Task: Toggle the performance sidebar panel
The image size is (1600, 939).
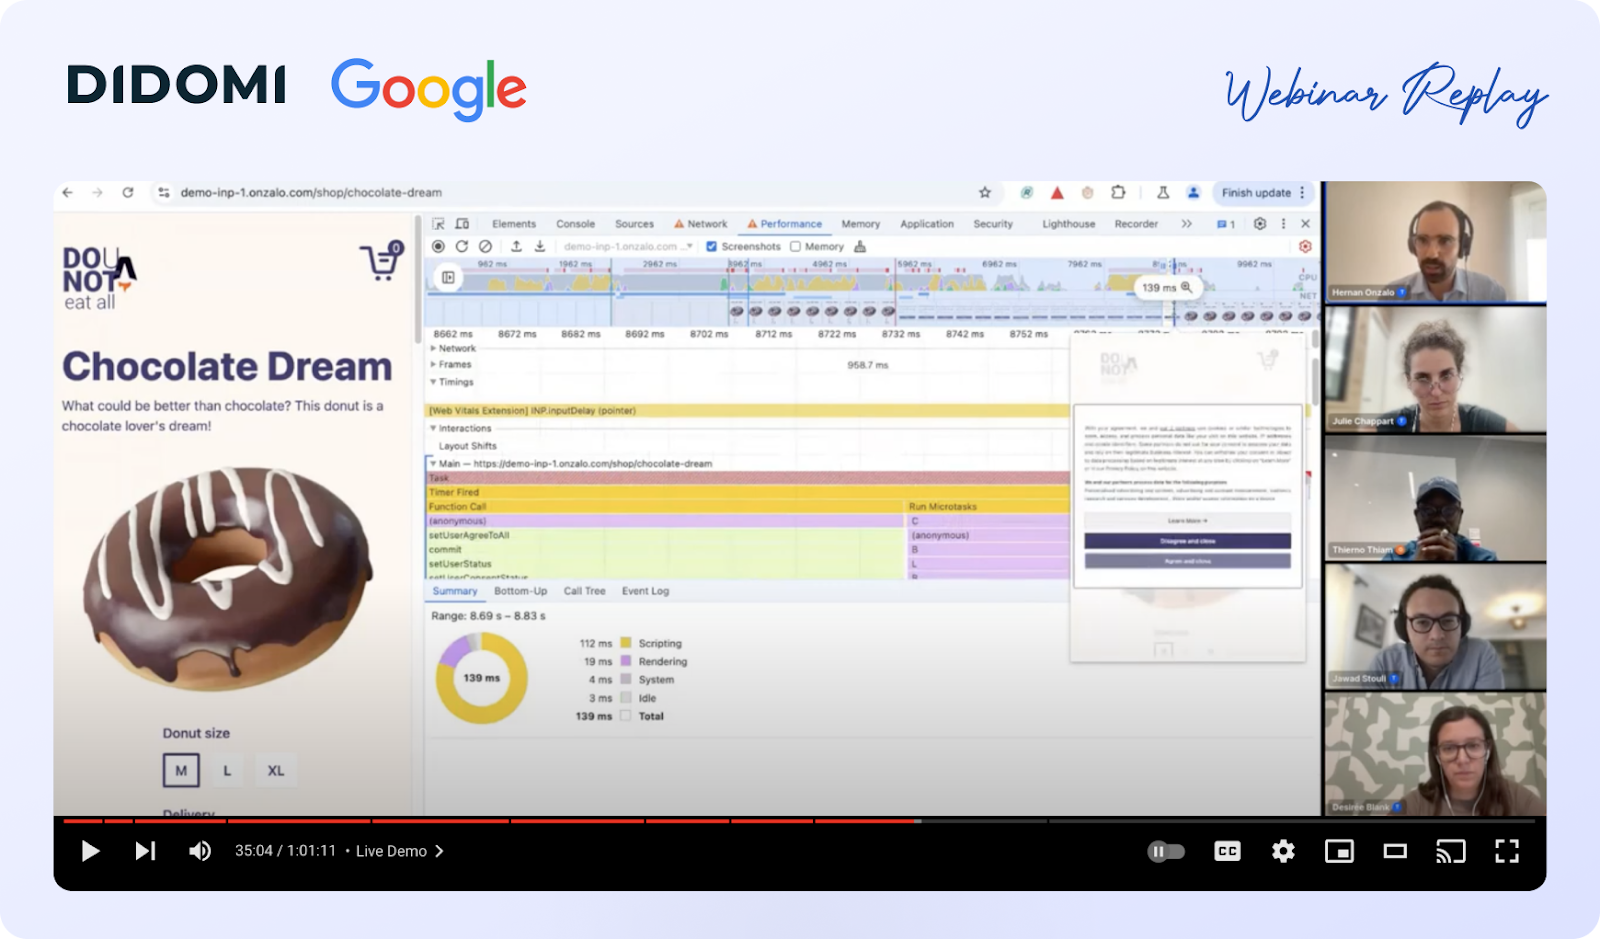Action: (x=448, y=277)
